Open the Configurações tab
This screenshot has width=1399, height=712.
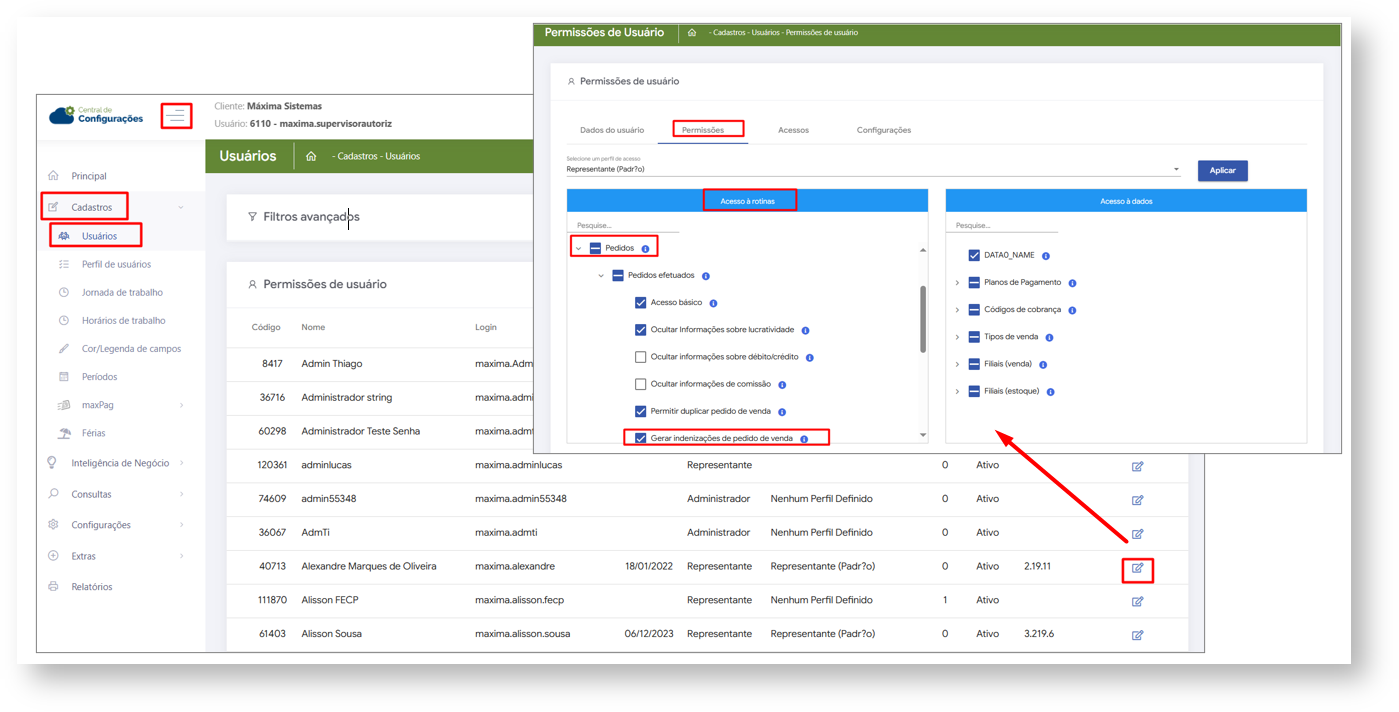click(x=883, y=130)
